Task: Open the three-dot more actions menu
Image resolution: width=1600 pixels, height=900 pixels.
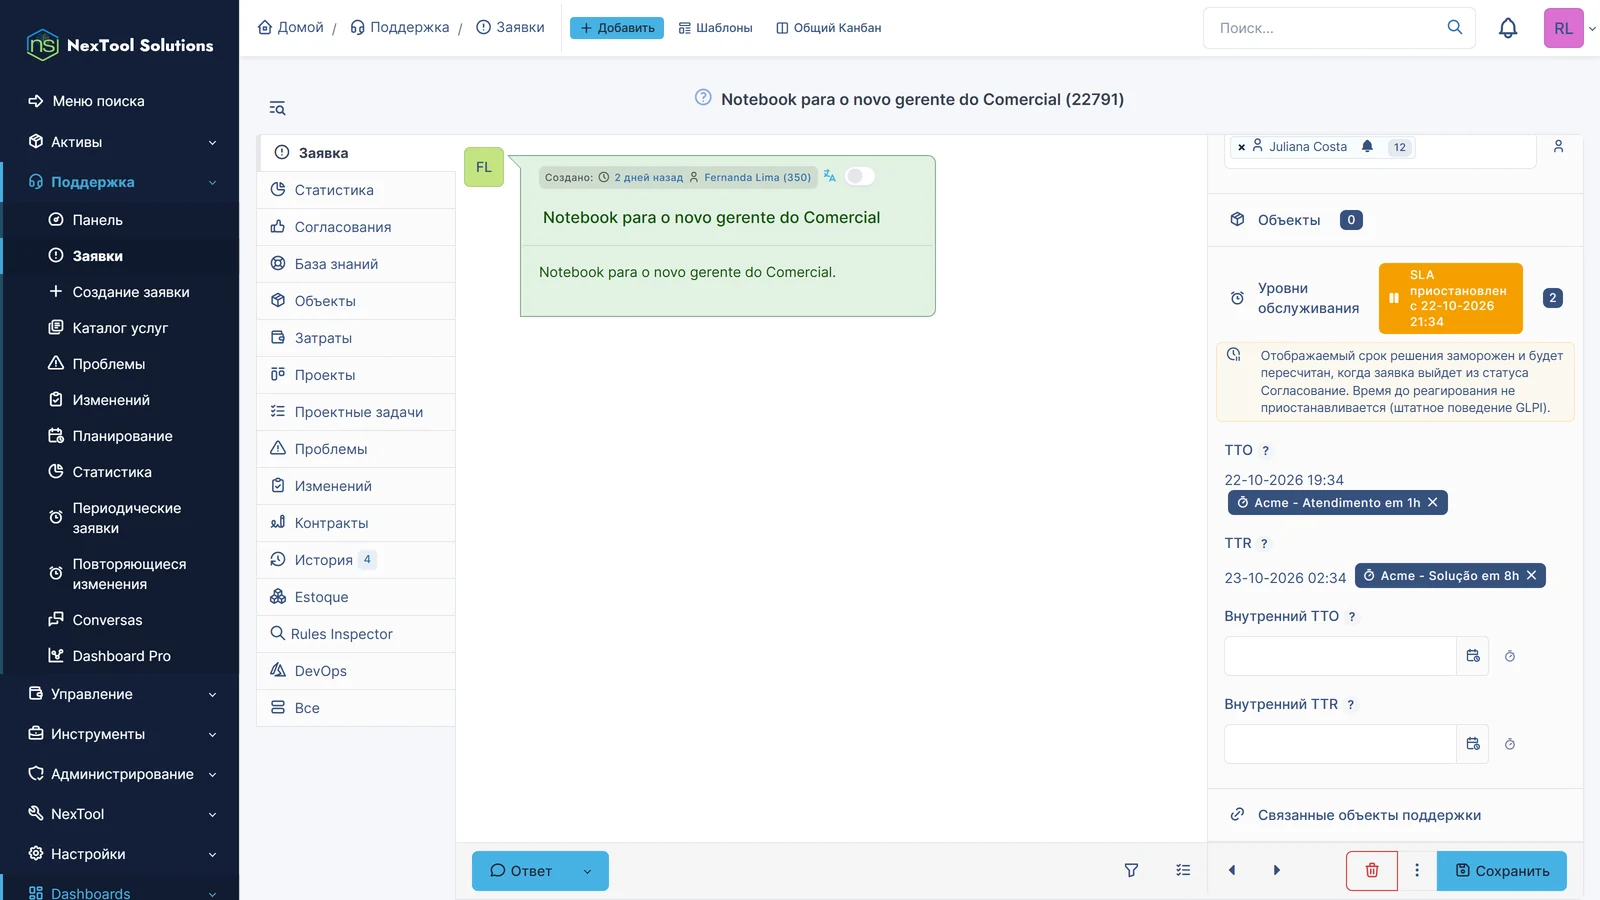Action: [1416, 870]
